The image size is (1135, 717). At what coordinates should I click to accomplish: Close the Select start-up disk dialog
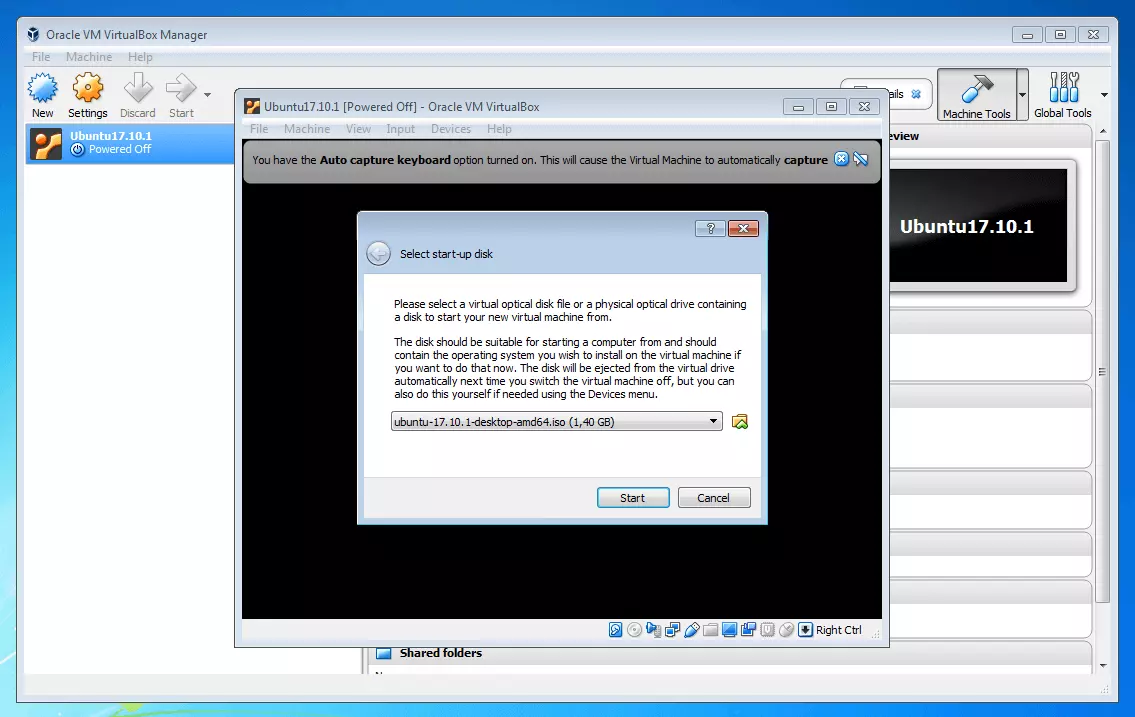pyautogui.click(x=743, y=229)
